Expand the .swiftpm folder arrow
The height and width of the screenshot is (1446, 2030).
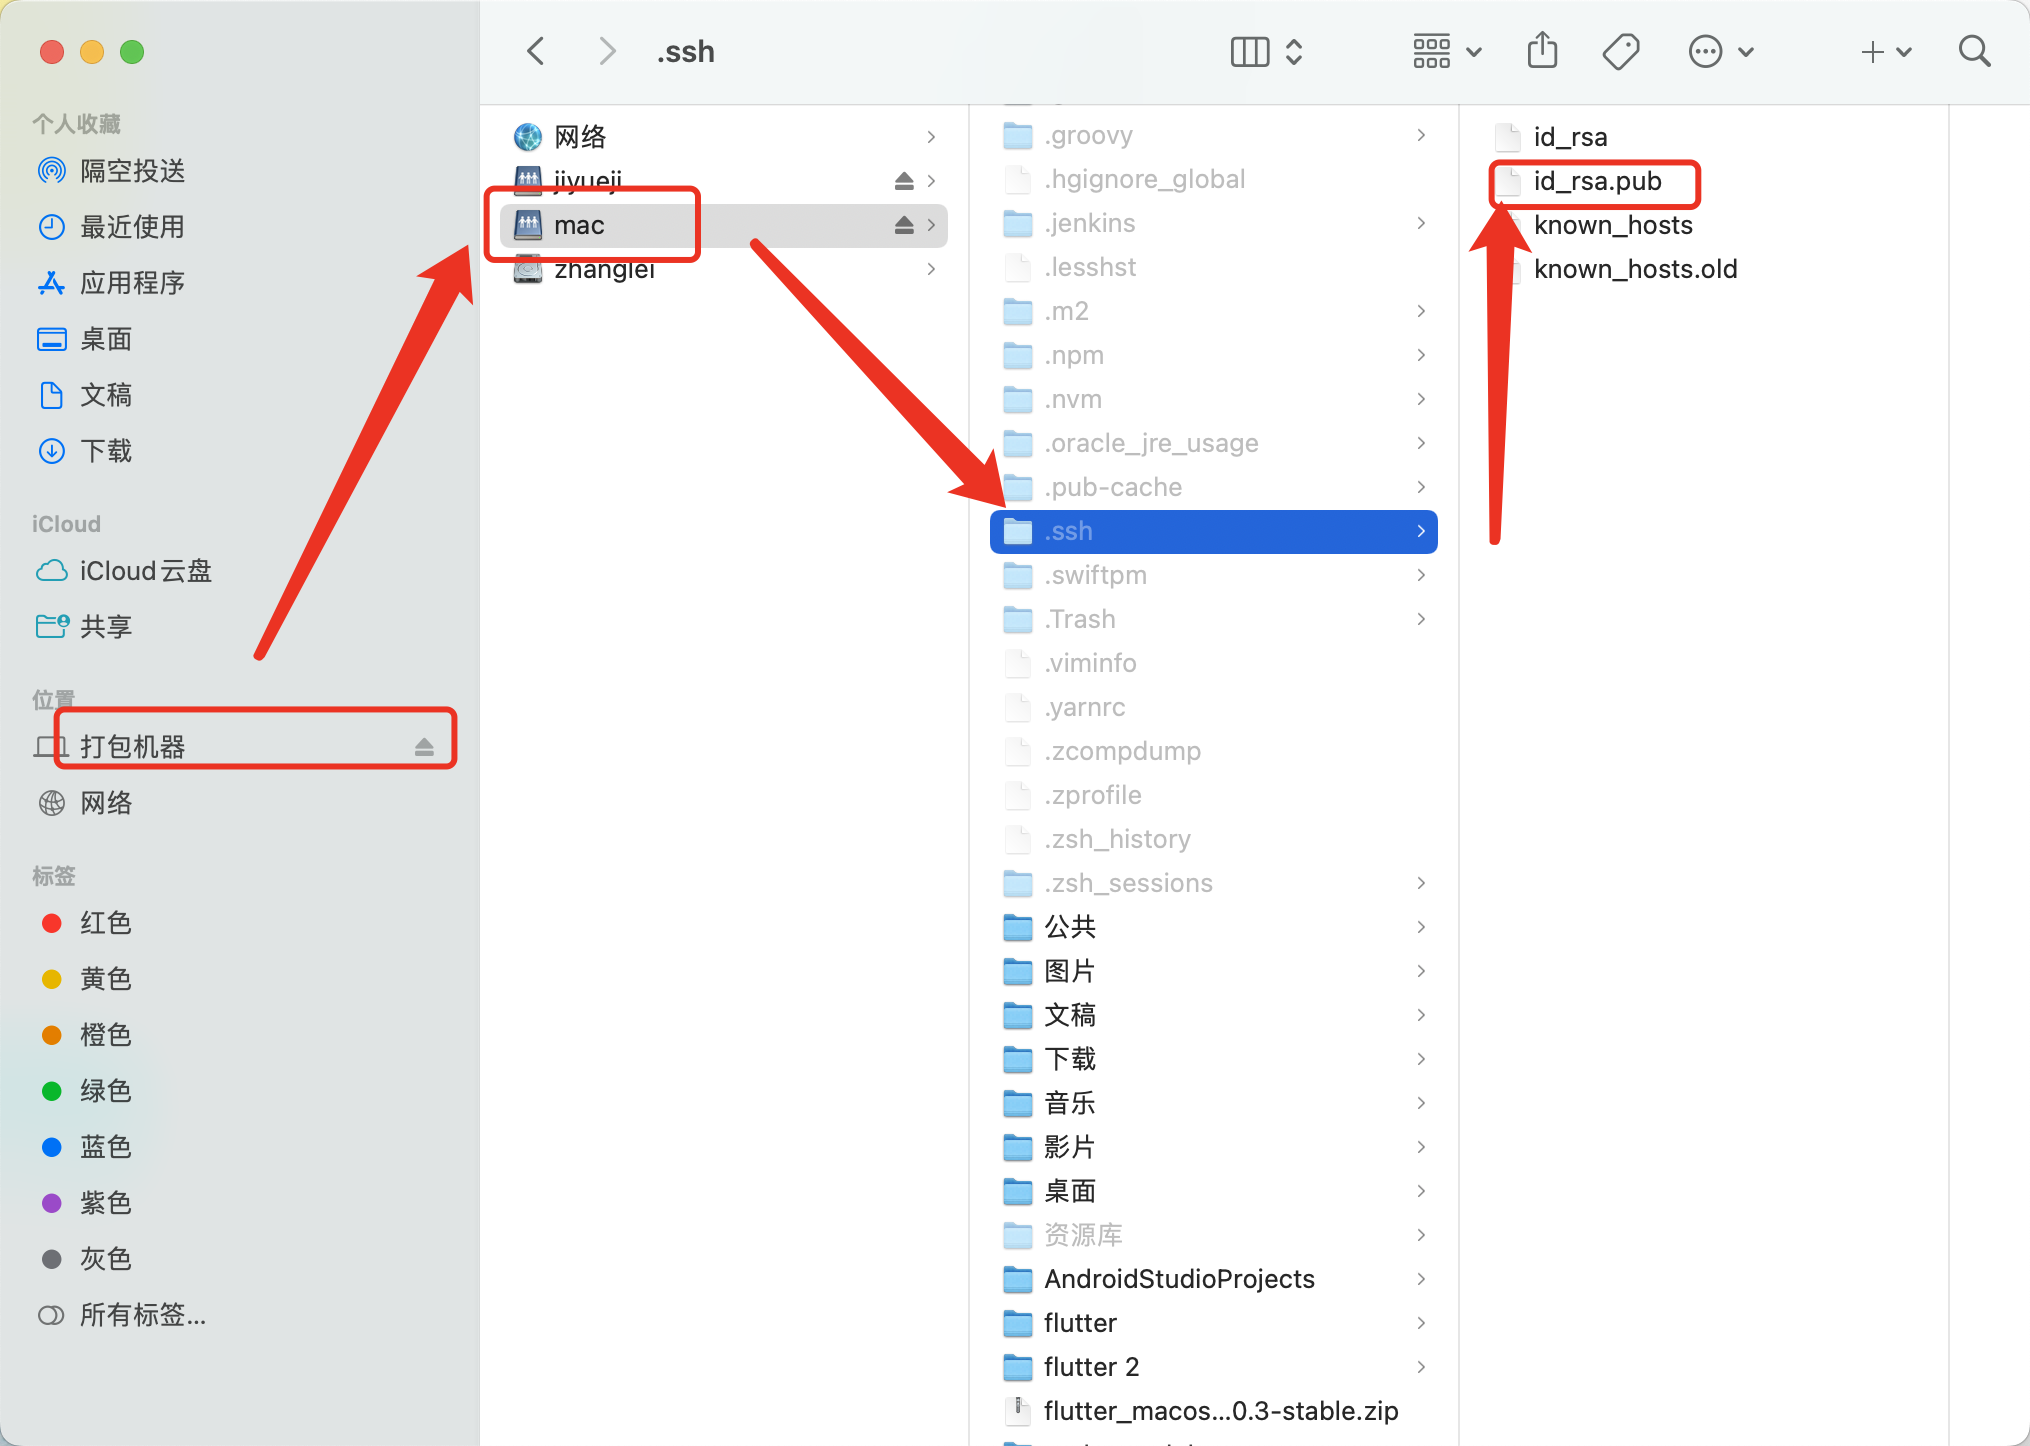pyautogui.click(x=1421, y=574)
